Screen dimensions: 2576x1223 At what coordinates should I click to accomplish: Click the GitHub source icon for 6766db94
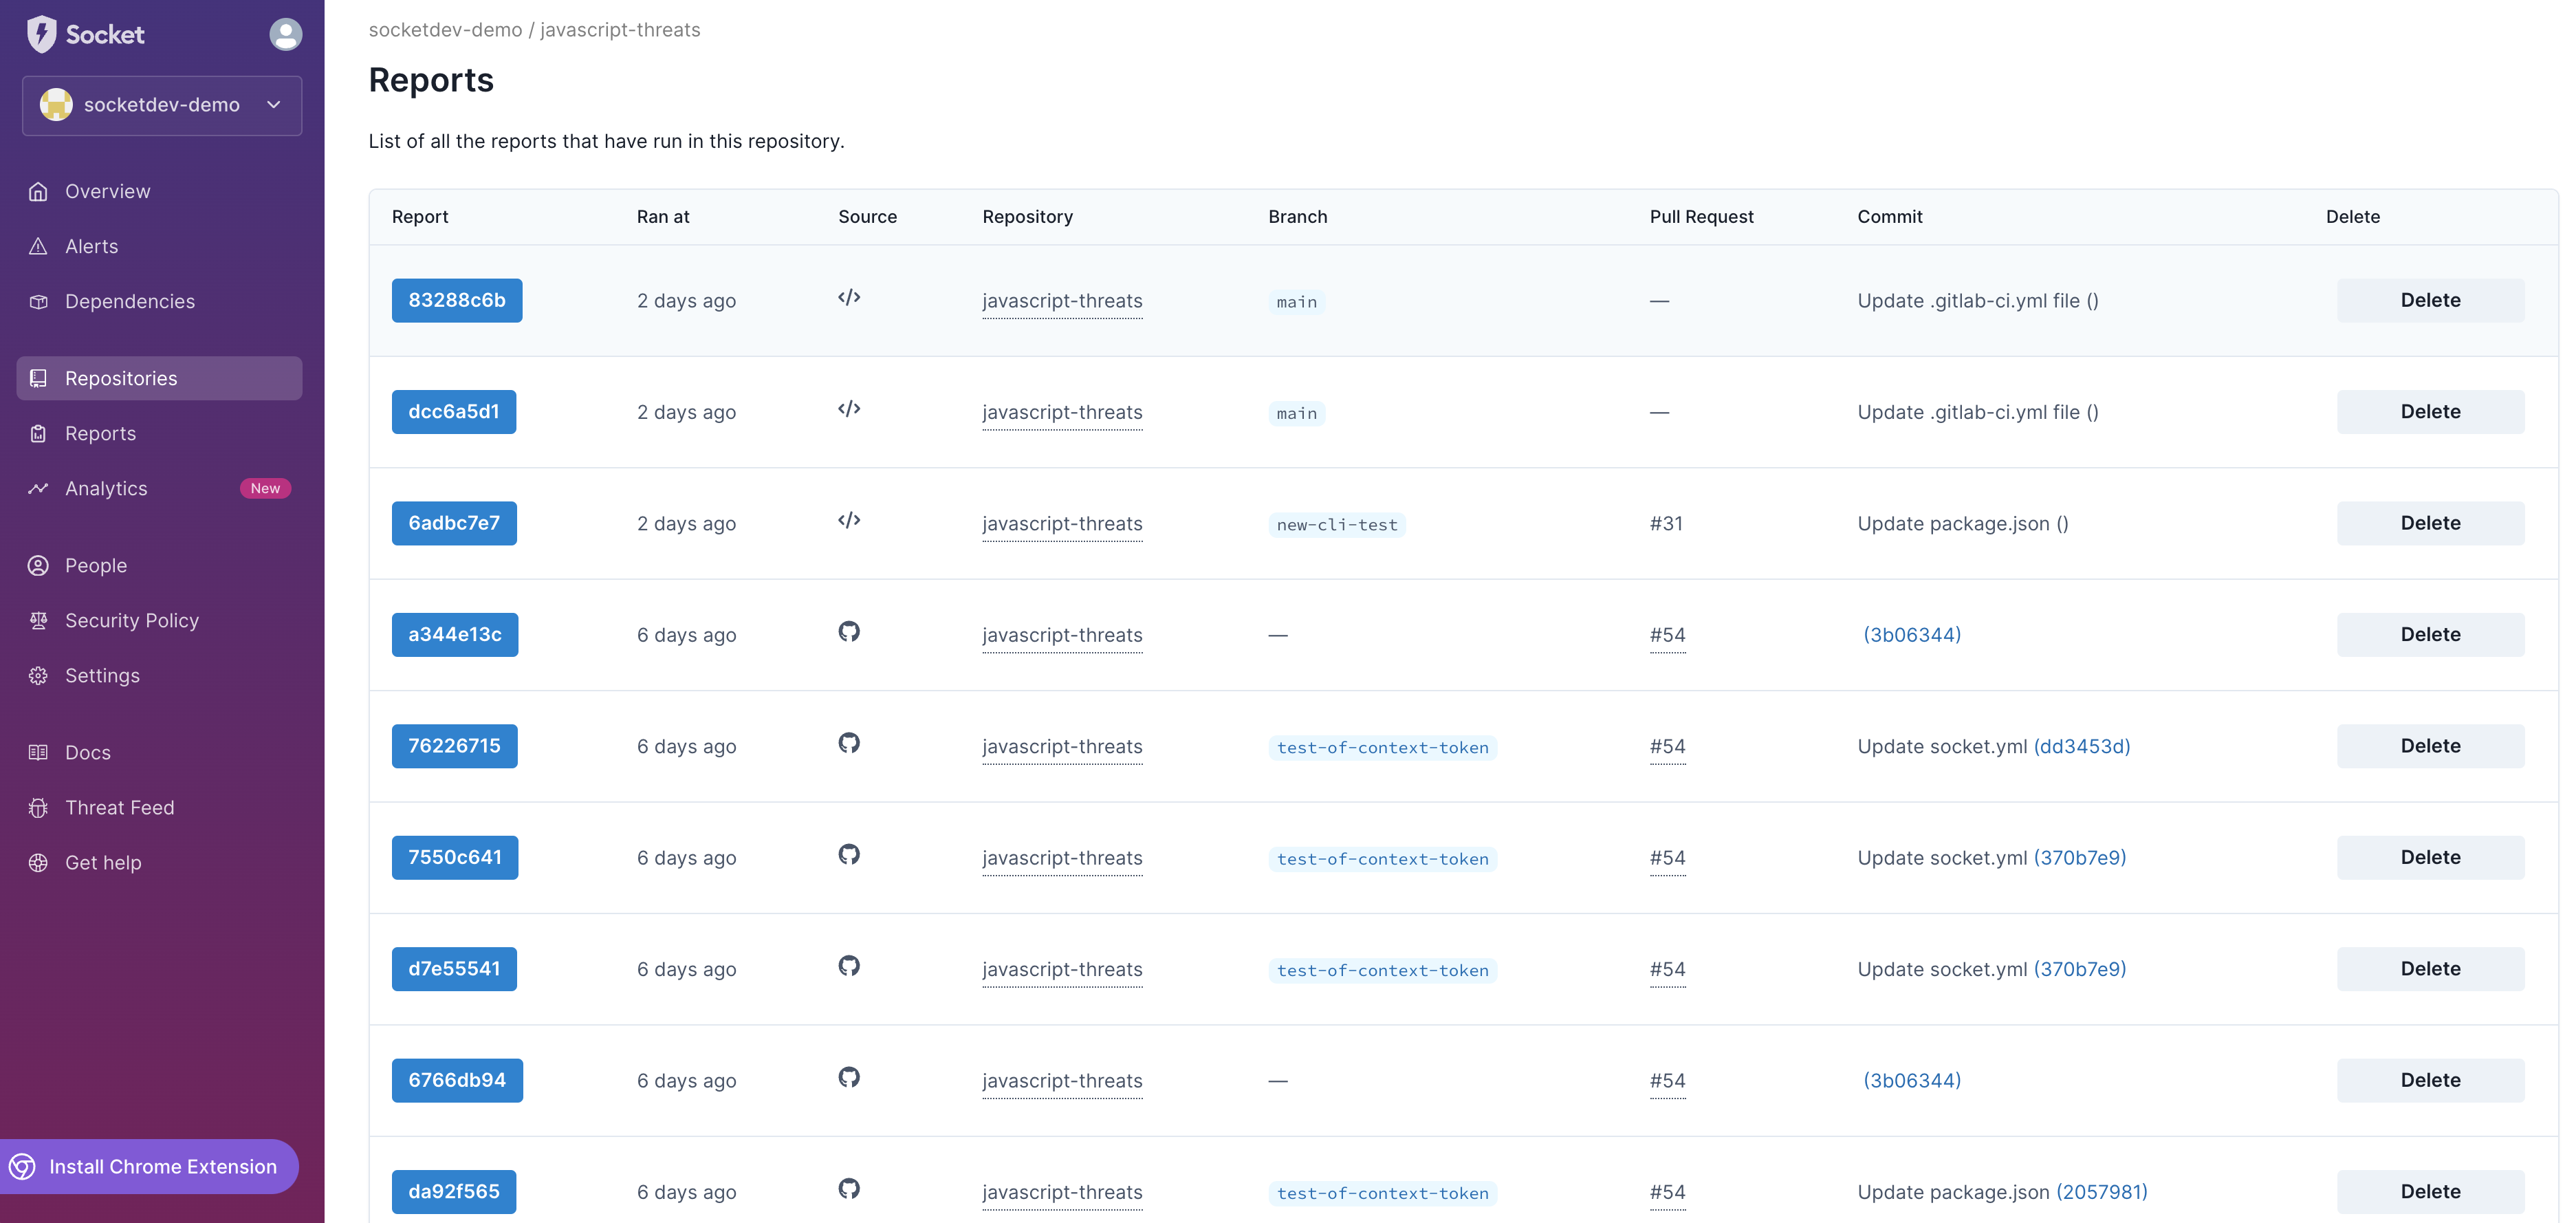point(849,1077)
